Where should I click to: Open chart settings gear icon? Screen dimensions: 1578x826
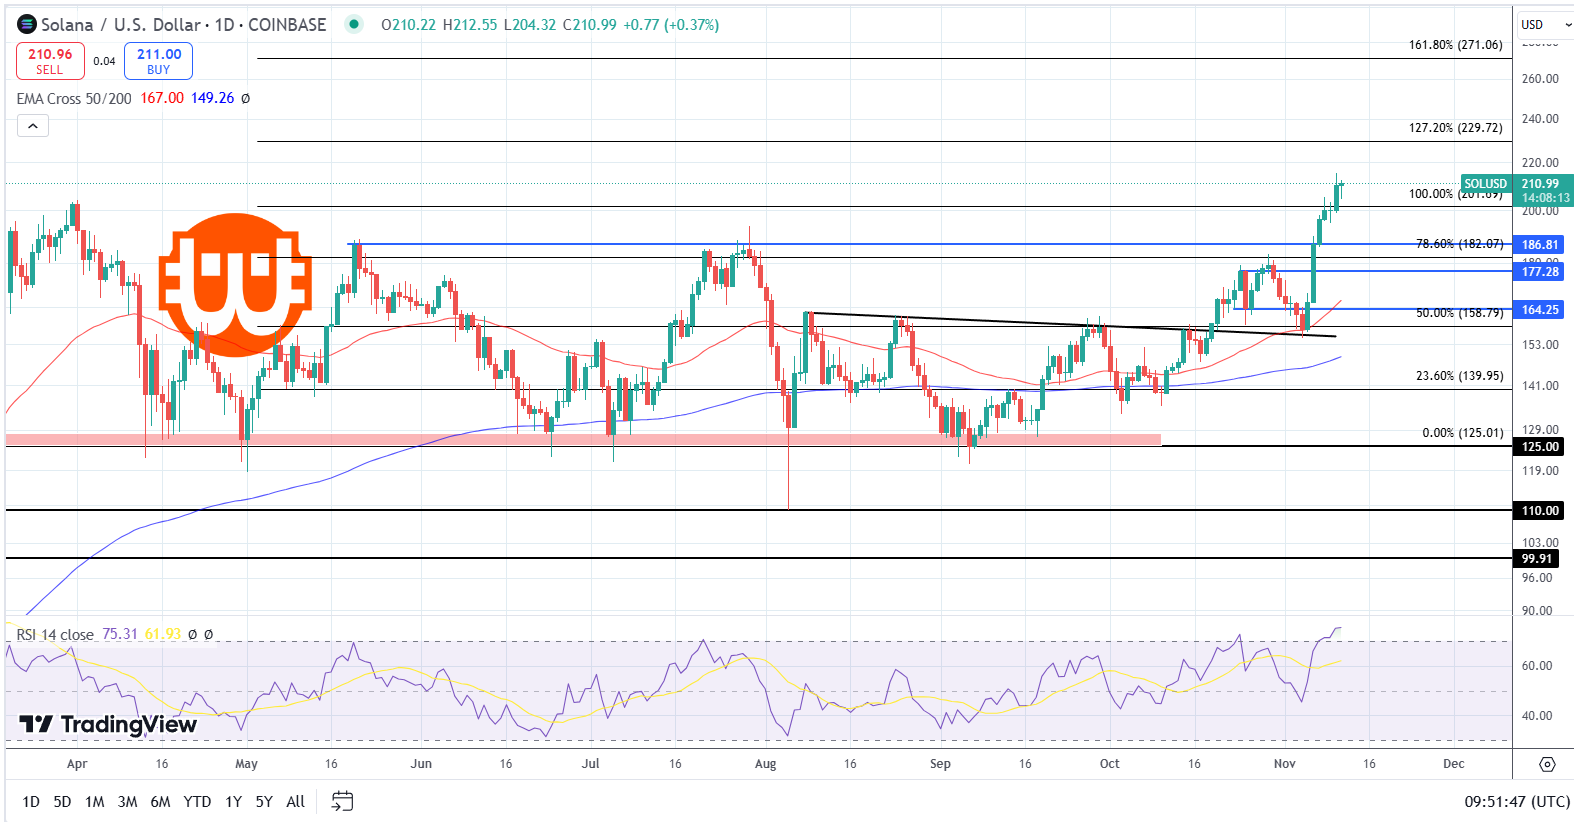click(1547, 764)
